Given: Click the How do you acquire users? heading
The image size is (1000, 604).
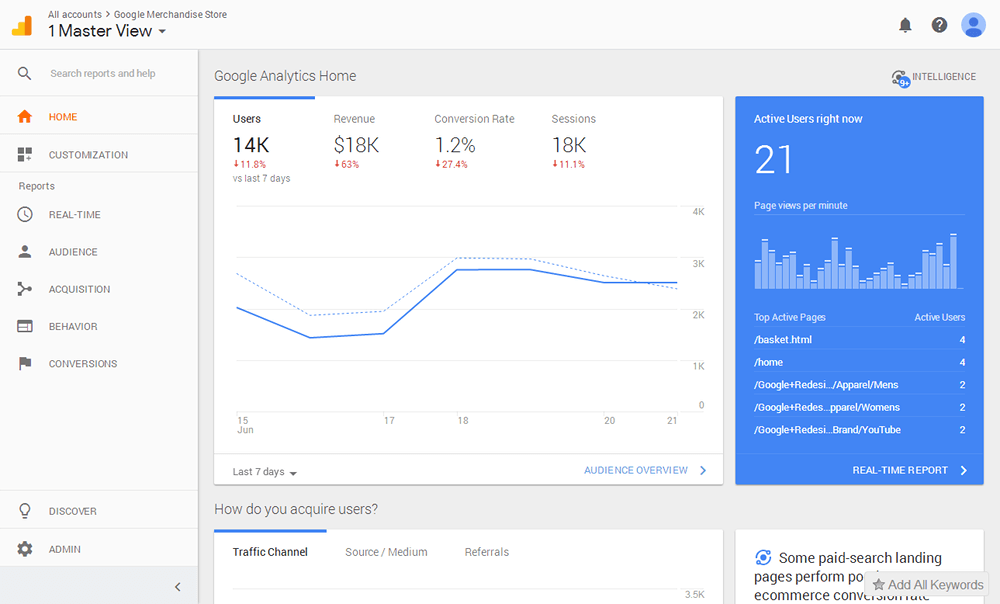Looking at the screenshot, I should pyautogui.click(x=296, y=509).
